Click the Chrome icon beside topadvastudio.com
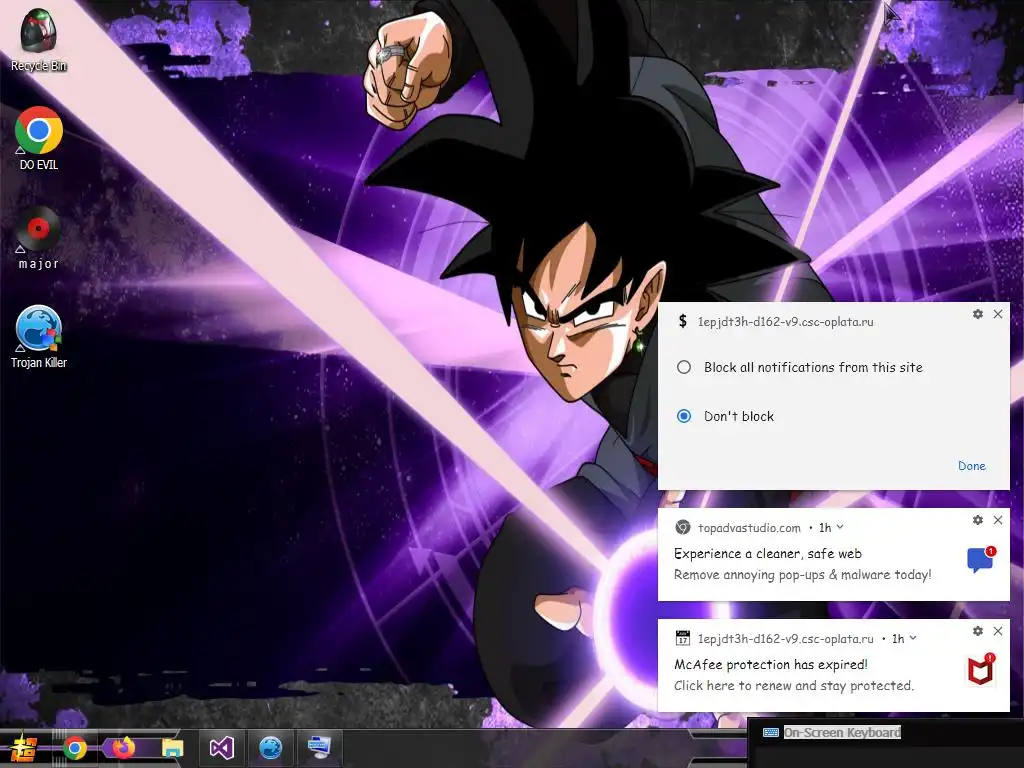Image resolution: width=1024 pixels, height=768 pixels. (x=682, y=527)
